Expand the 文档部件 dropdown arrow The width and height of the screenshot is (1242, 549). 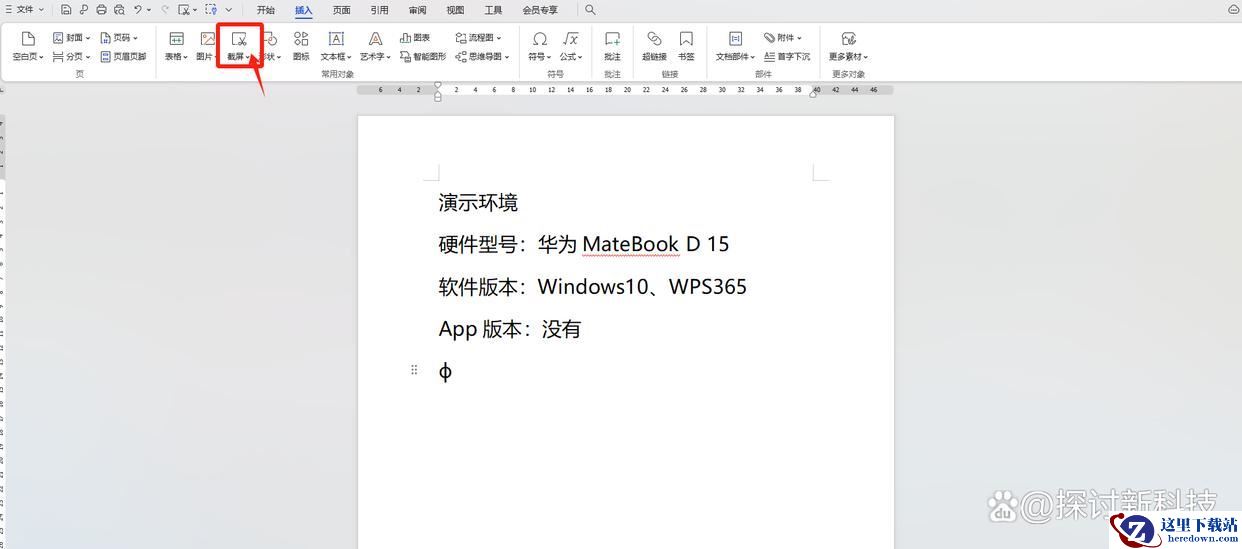click(753, 57)
